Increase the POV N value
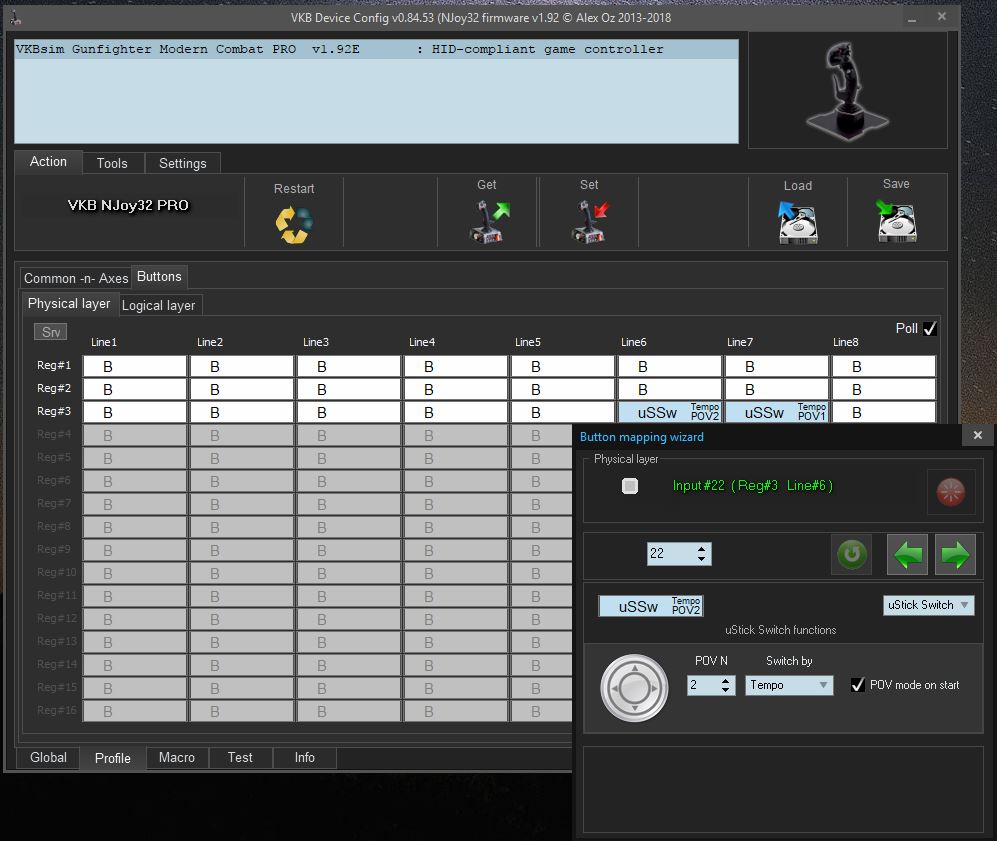This screenshot has width=997, height=841. coord(725,681)
